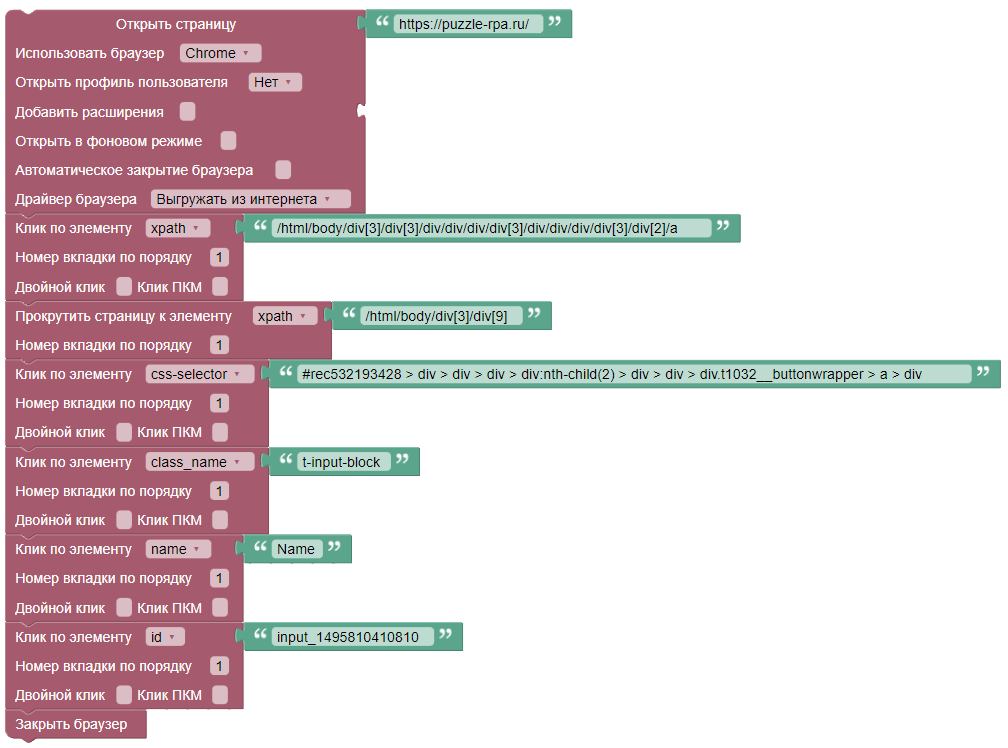Tick Клик ПКМ in the class_name click block
Image resolution: width=1008 pixels, height=748 pixels.
(x=220, y=520)
